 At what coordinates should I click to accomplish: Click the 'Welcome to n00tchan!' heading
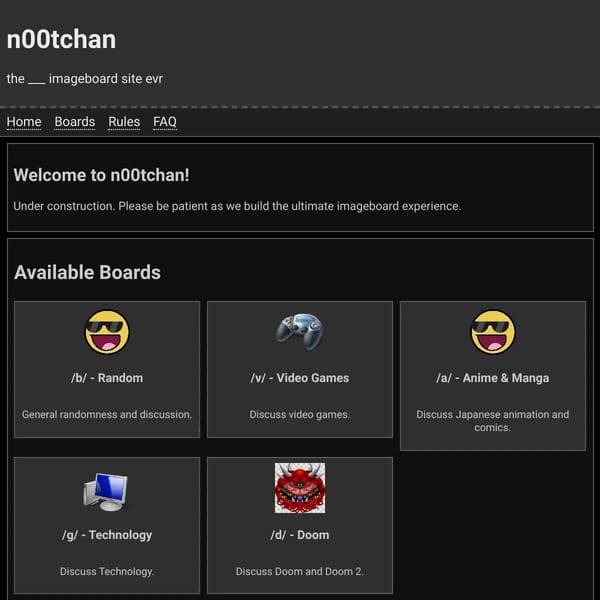(x=101, y=175)
